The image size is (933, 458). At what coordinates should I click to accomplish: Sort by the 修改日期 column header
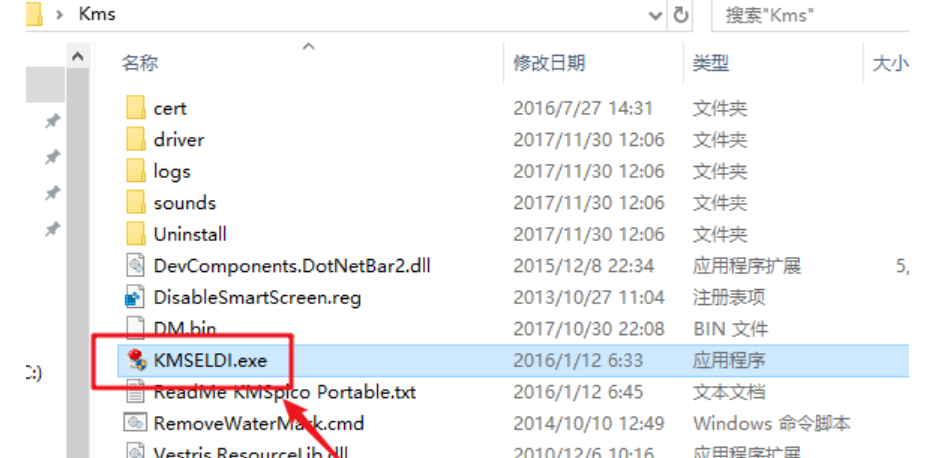[549, 62]
